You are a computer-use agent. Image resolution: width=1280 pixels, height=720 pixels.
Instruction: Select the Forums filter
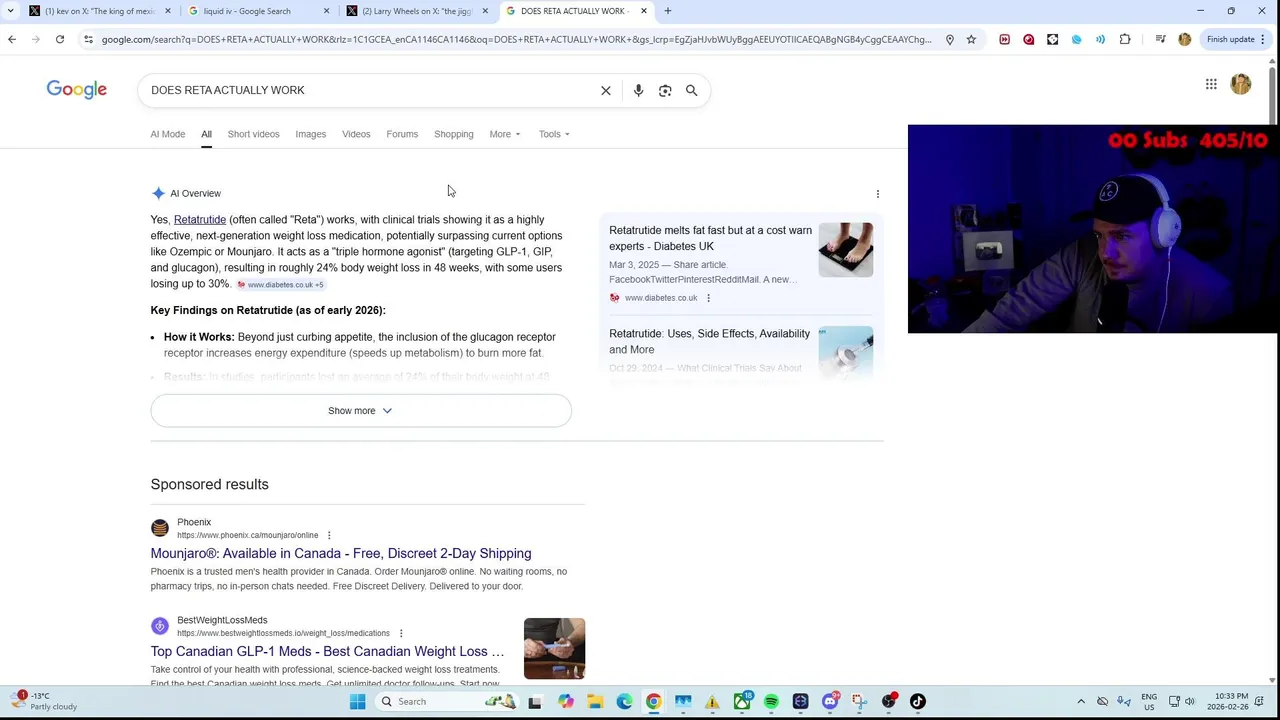click(x=402, y=134)
